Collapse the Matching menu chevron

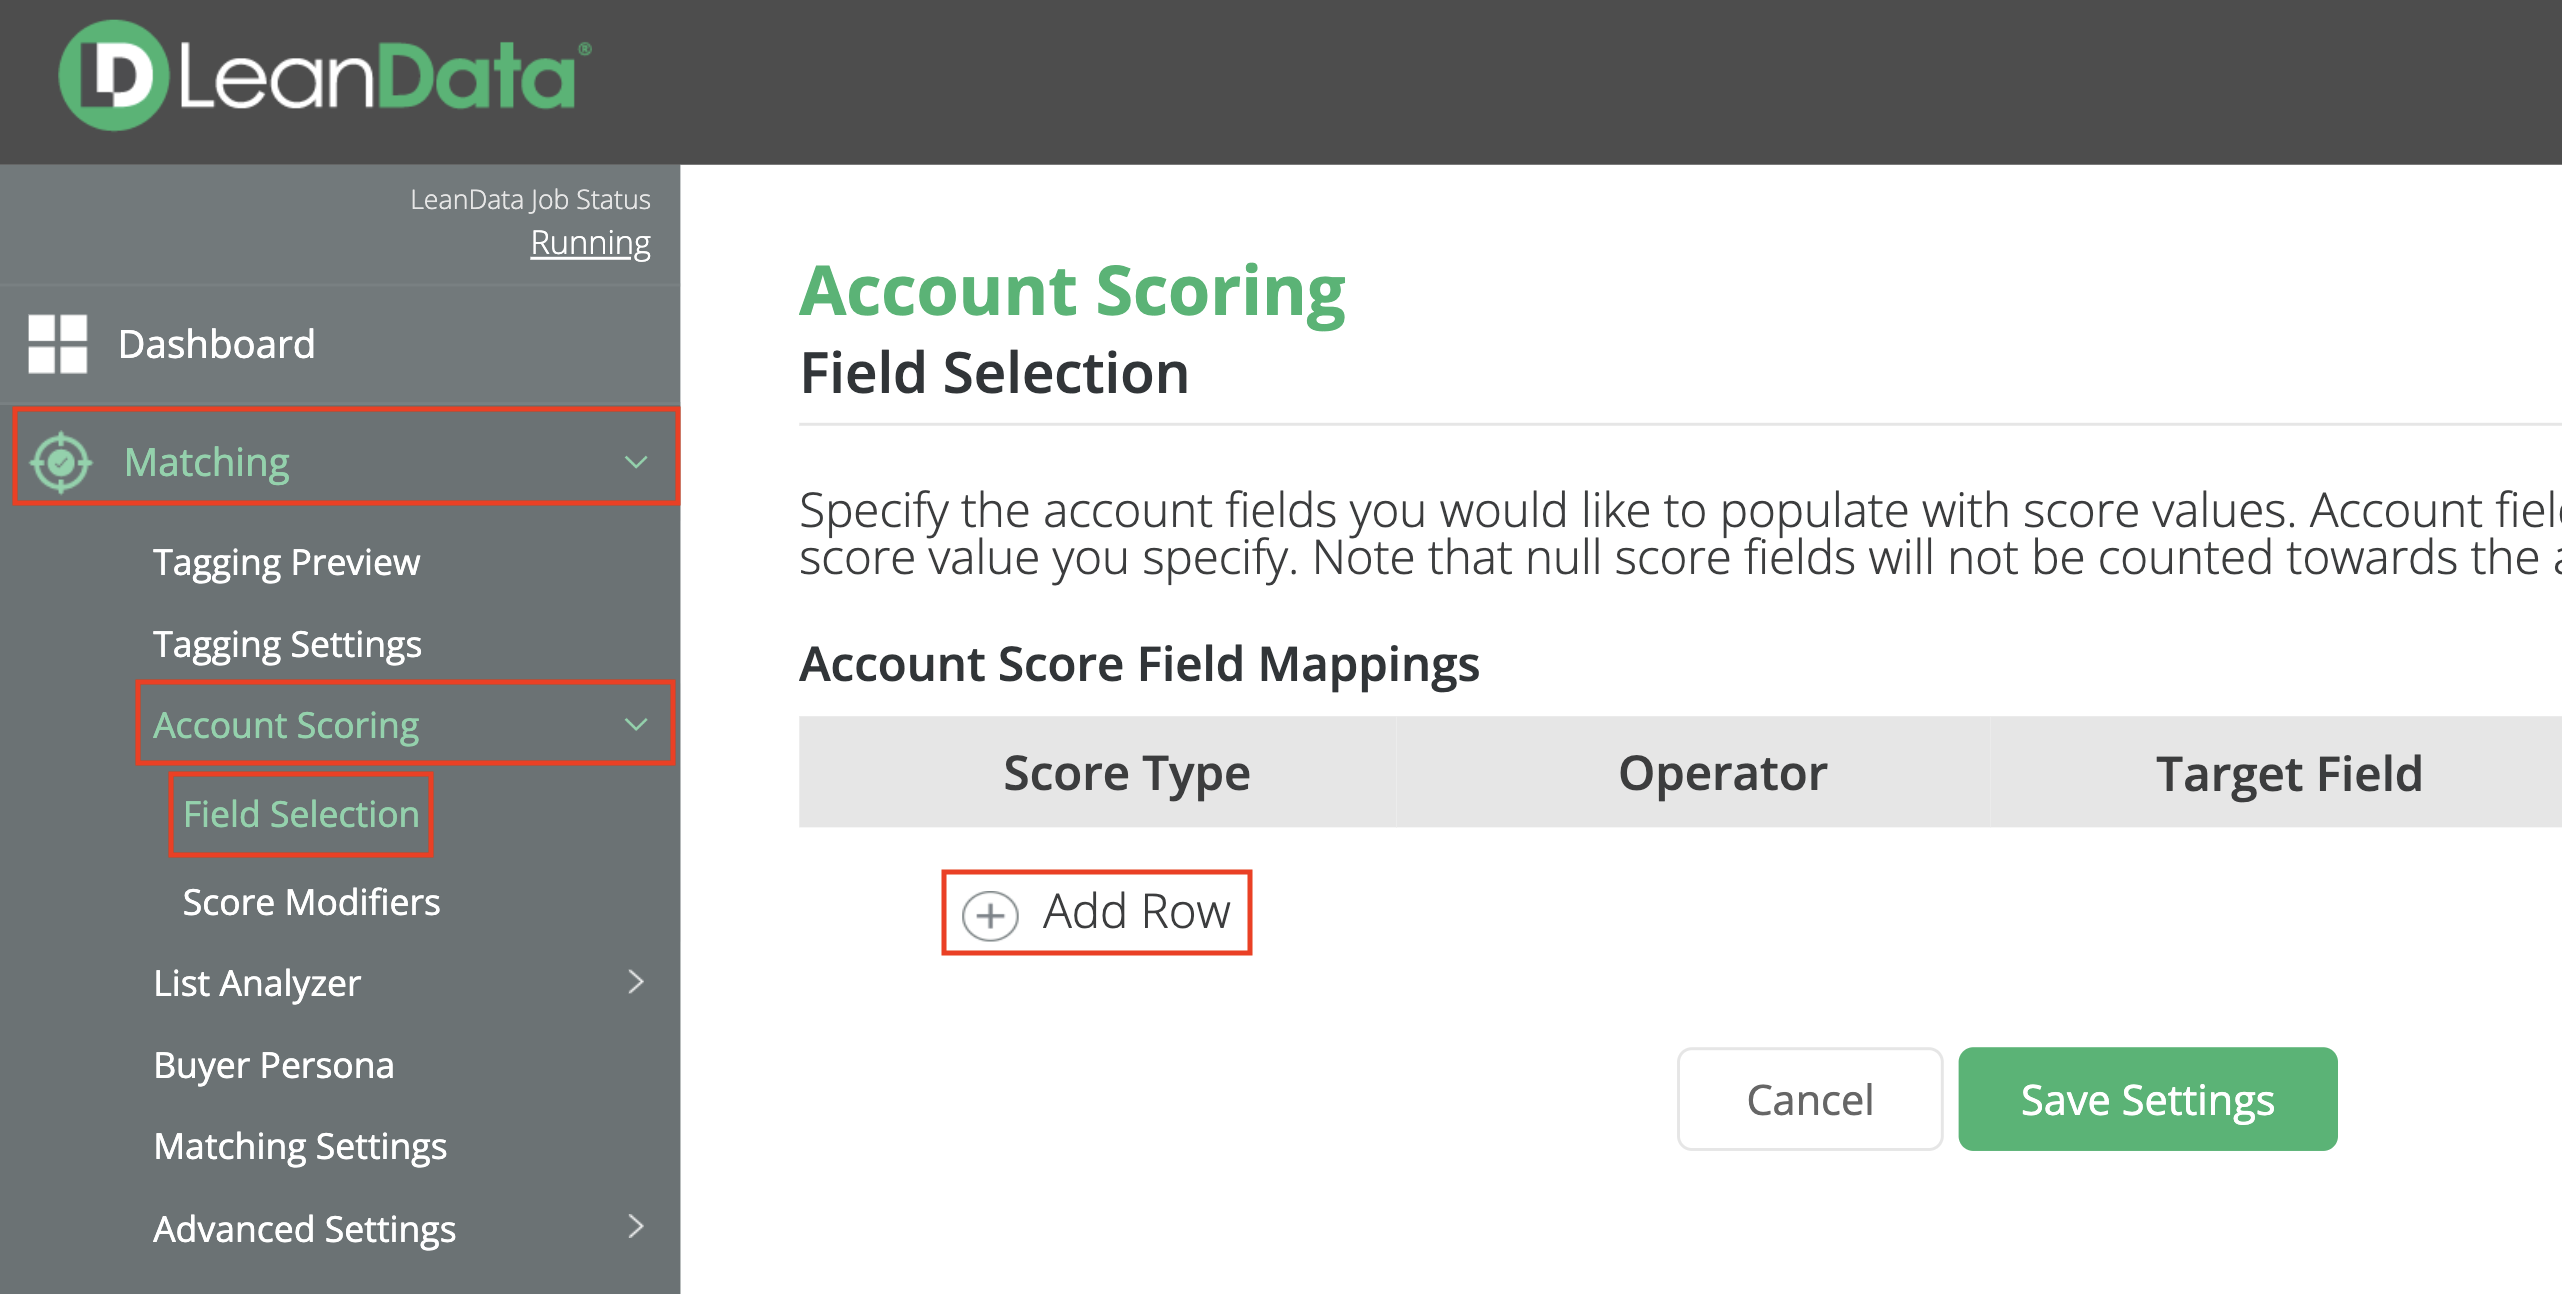636,462
